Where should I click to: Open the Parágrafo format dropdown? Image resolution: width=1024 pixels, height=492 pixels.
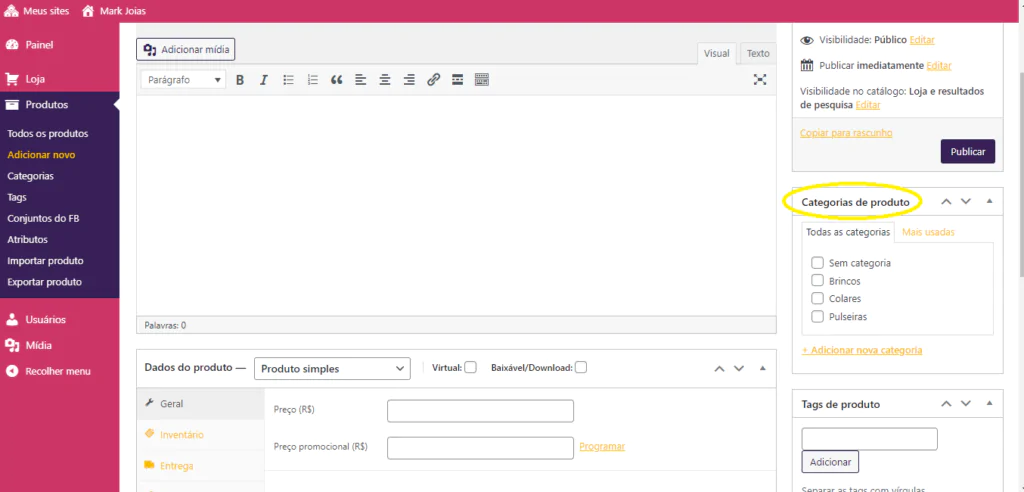184,80
